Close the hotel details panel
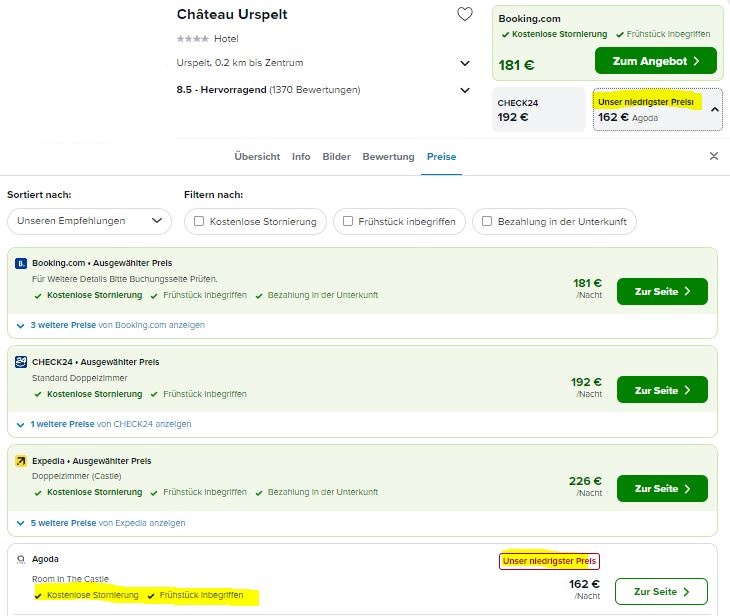Image resolution: width=730 pixels, height=616 pixels. click(714, 156)
